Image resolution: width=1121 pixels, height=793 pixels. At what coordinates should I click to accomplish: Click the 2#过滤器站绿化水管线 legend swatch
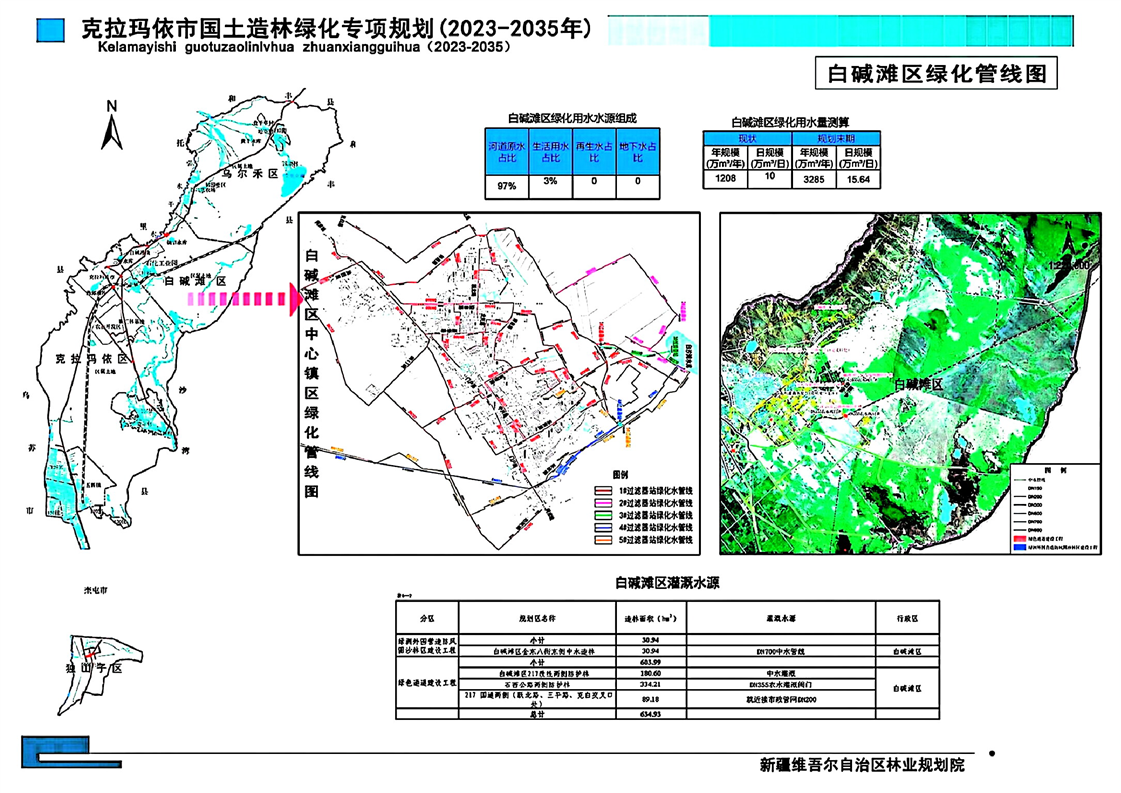[604, 503]
